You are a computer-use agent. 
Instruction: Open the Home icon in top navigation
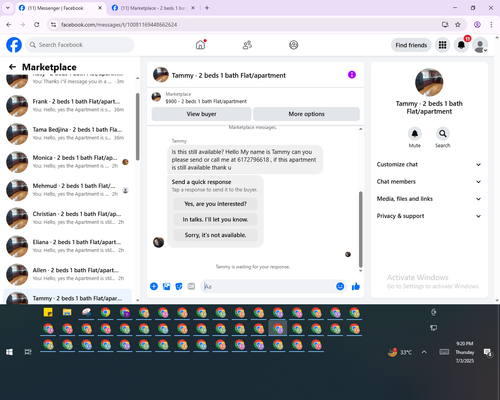[x=200, y=45]
